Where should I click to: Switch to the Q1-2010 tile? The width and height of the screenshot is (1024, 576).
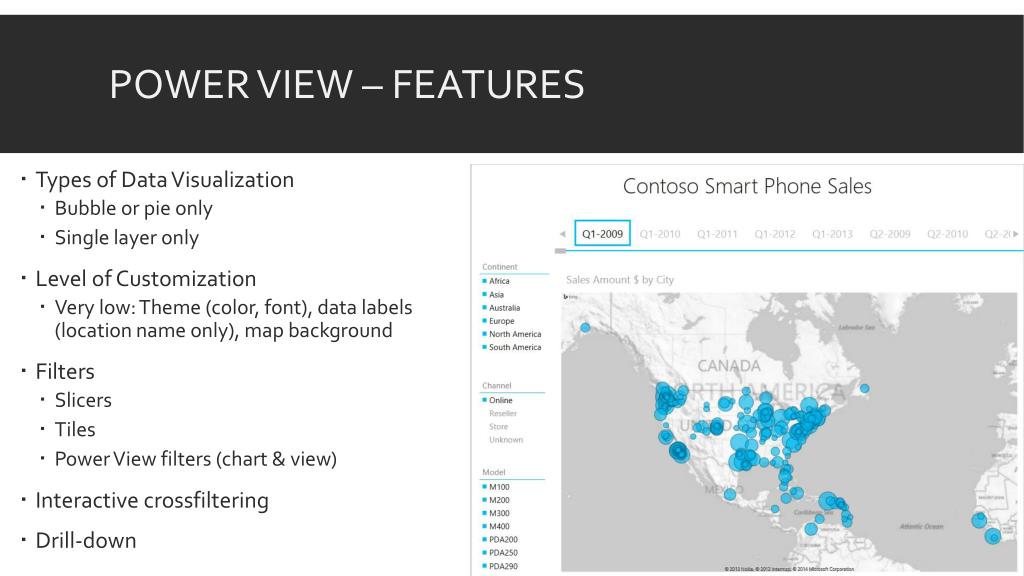(660, 234)
